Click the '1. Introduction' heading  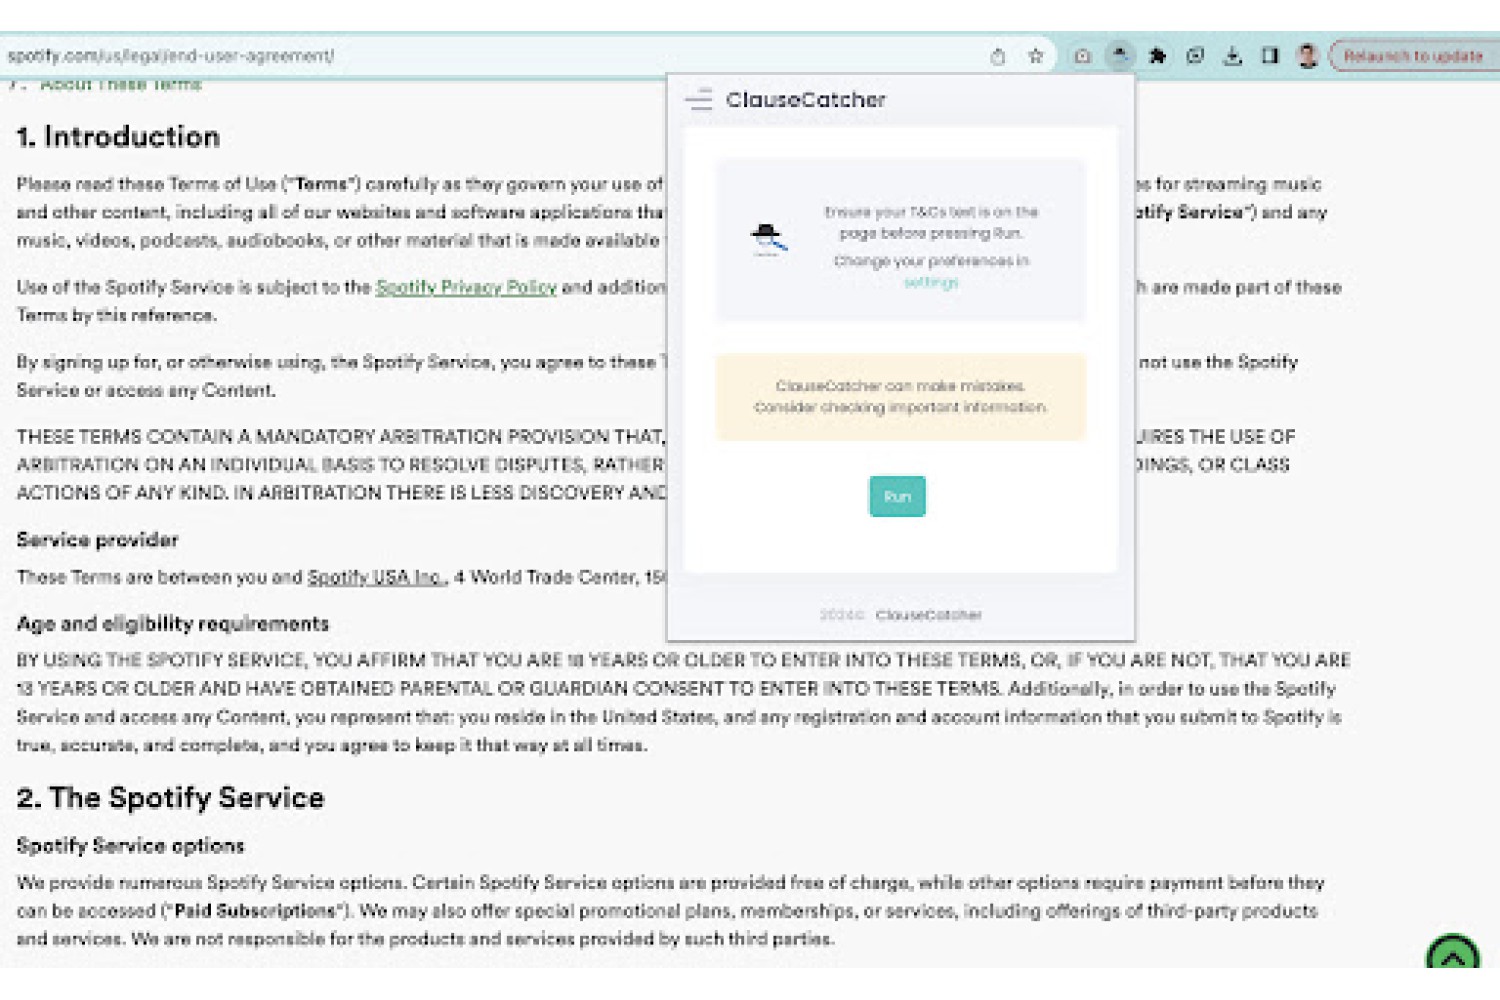pos(118,137)
